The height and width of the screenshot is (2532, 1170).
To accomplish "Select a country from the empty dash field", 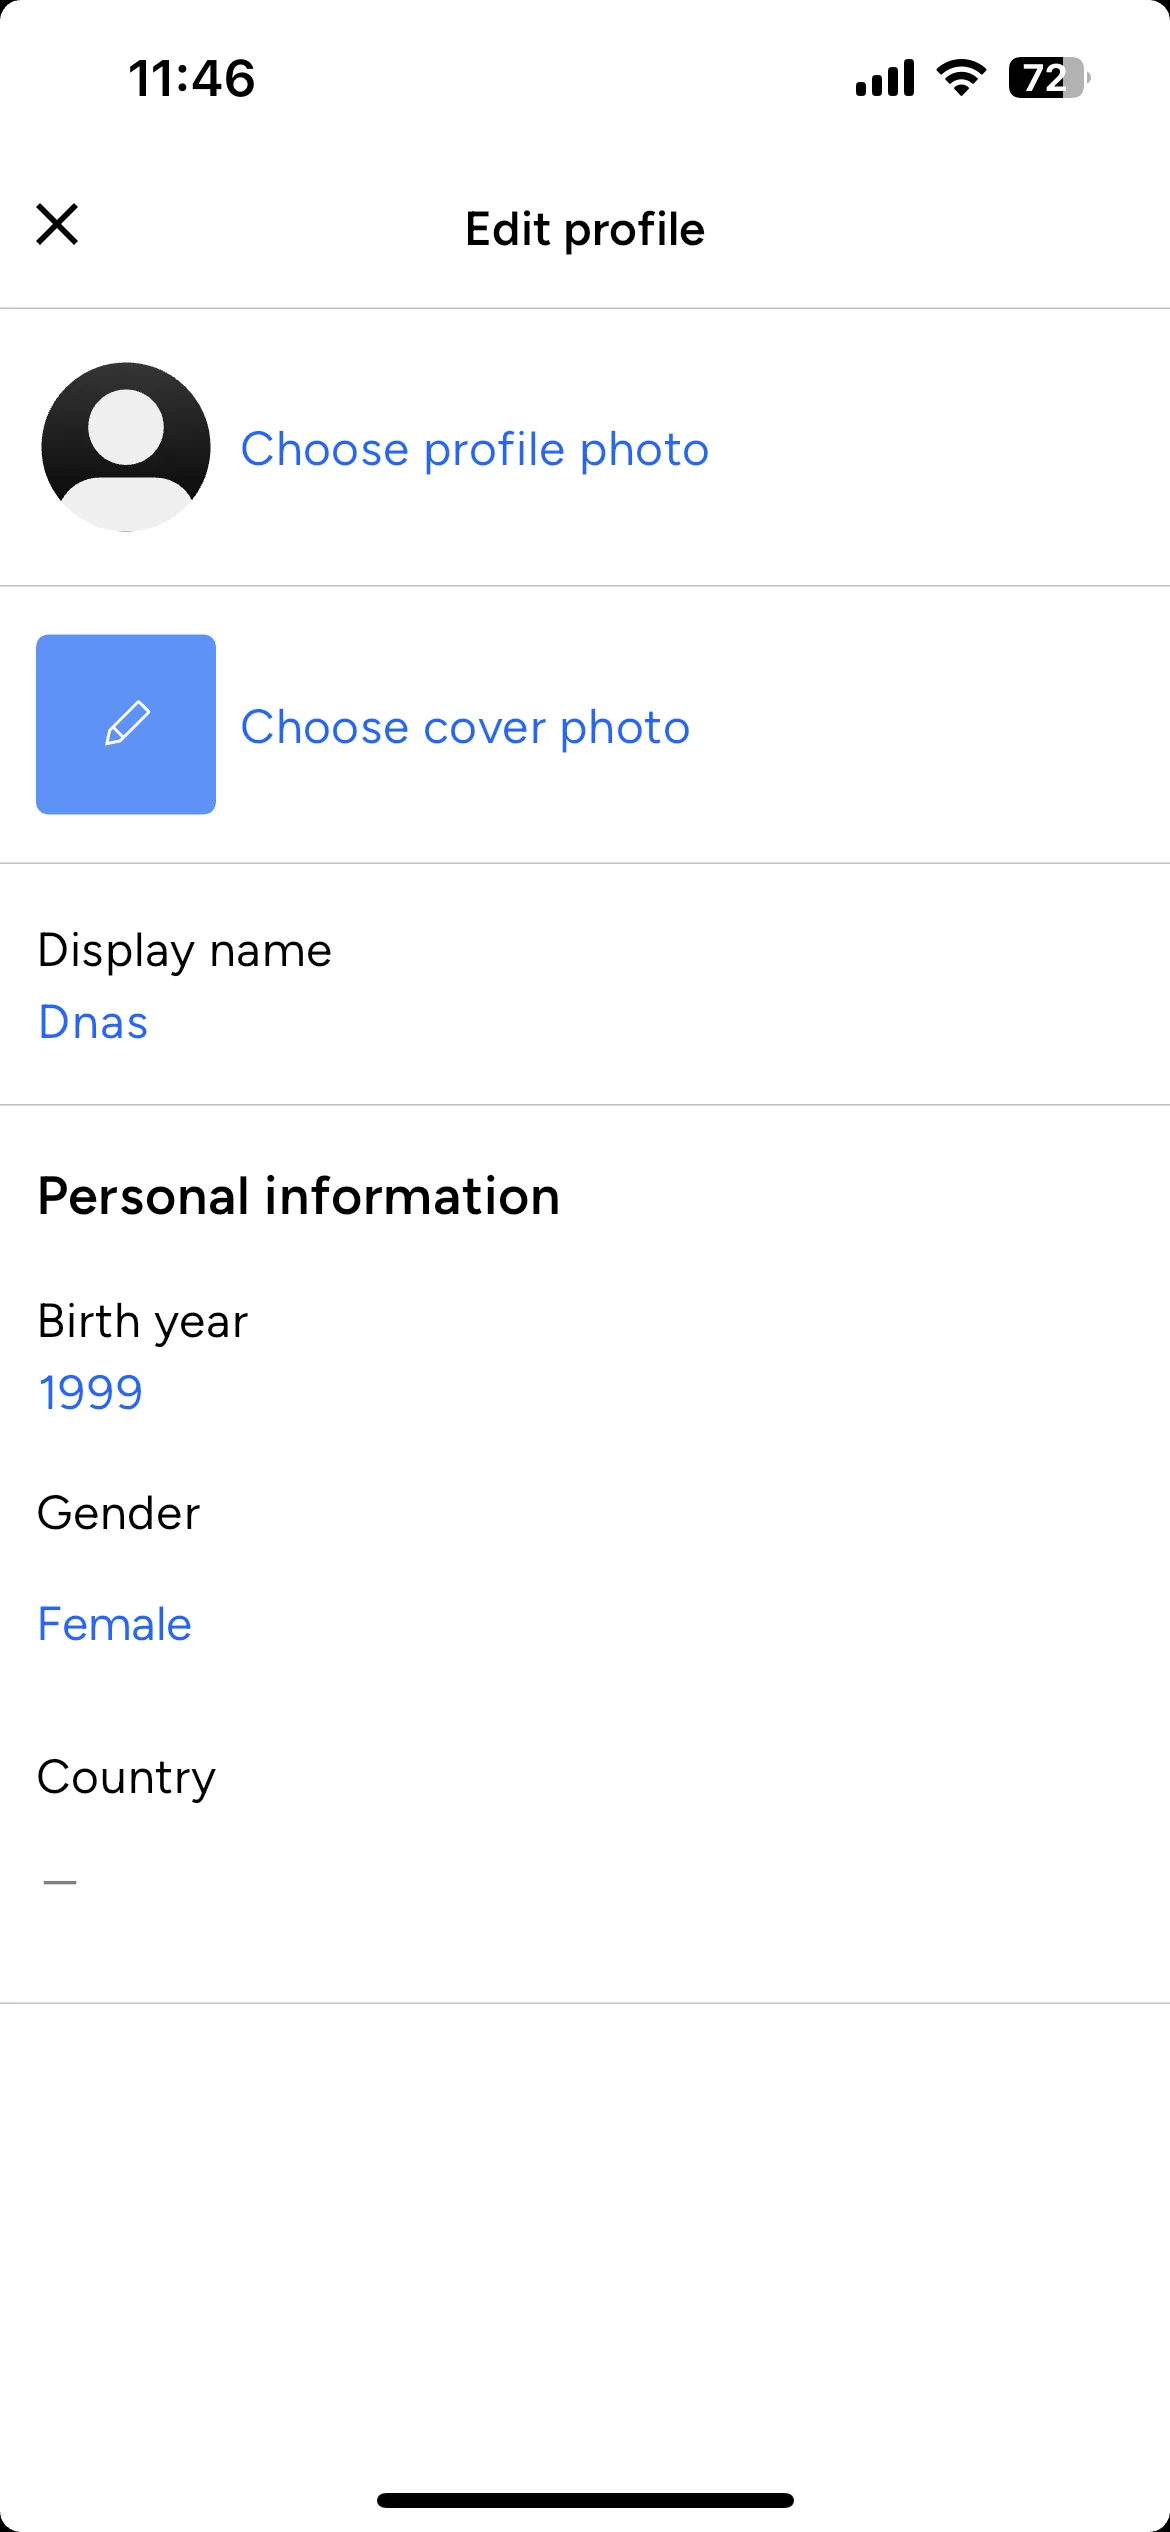I will pos(60,1882).
